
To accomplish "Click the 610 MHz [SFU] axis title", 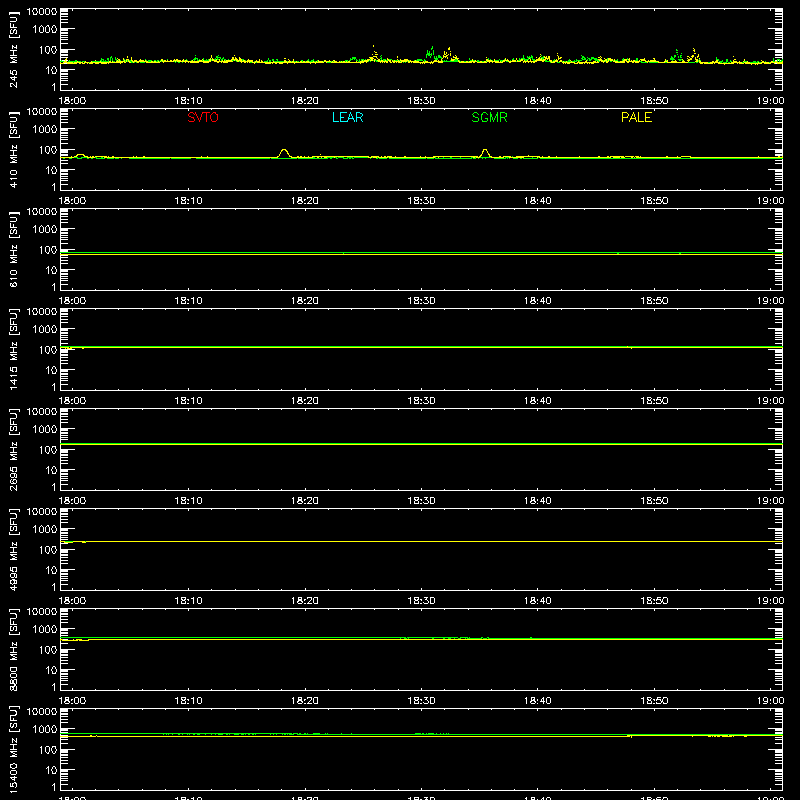I will pos(14,249).
